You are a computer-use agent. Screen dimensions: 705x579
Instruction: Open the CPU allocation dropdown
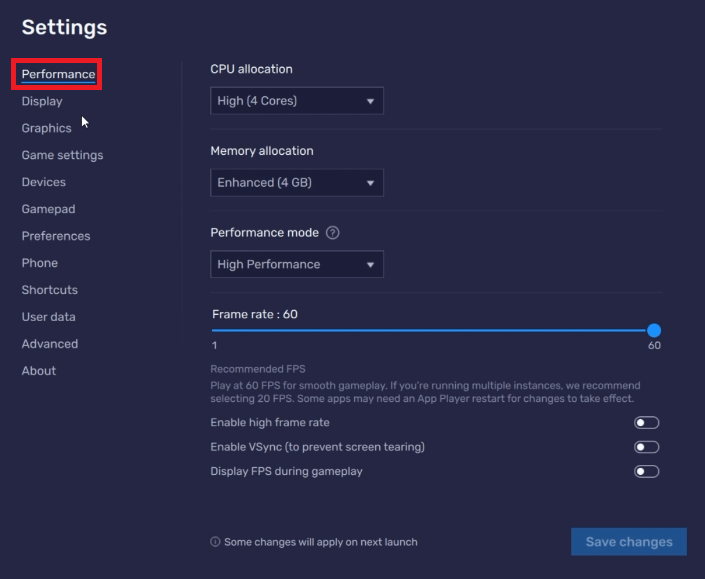pyautogui.click(x=297, y=101)
